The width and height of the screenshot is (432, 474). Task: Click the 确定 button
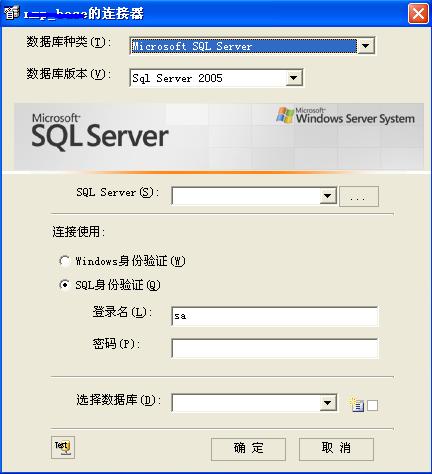tap(248, 449)
